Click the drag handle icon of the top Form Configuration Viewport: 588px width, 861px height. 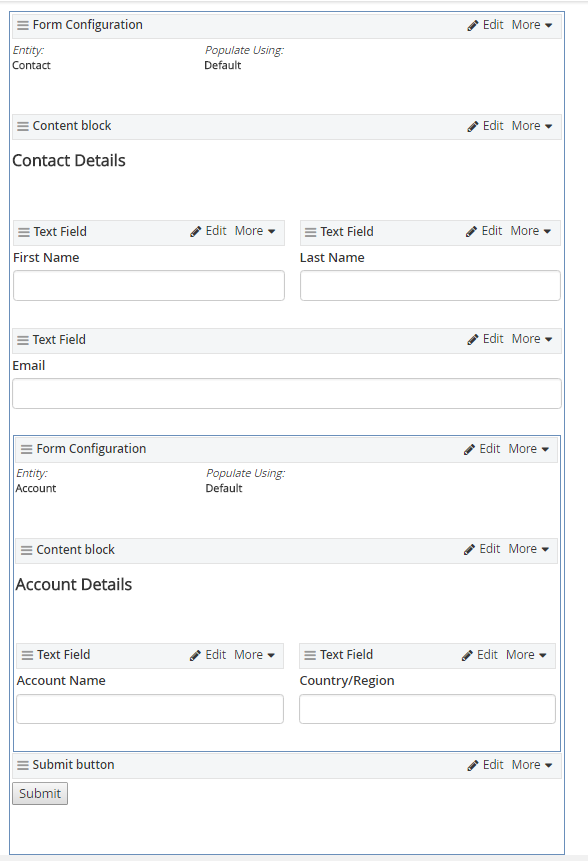click(x=23, y=25)
